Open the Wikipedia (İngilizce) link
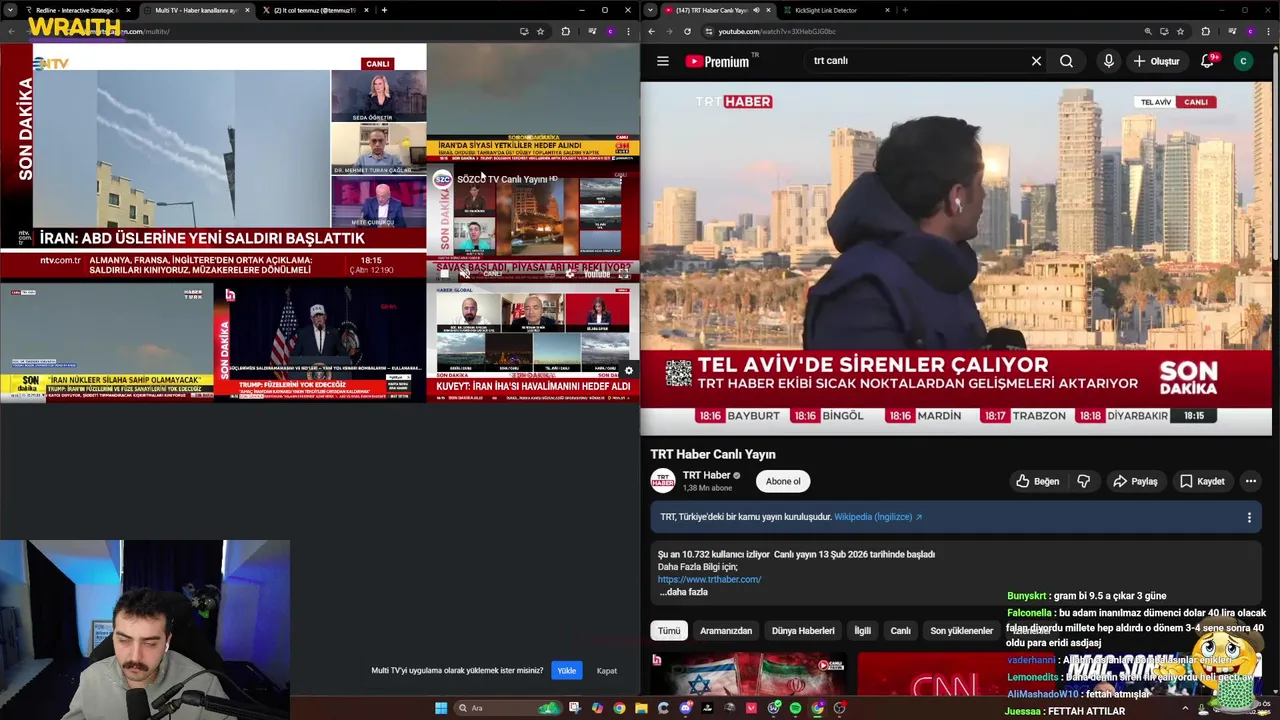Viewport: 1280px width, 720px height. (x=878, y=517)
